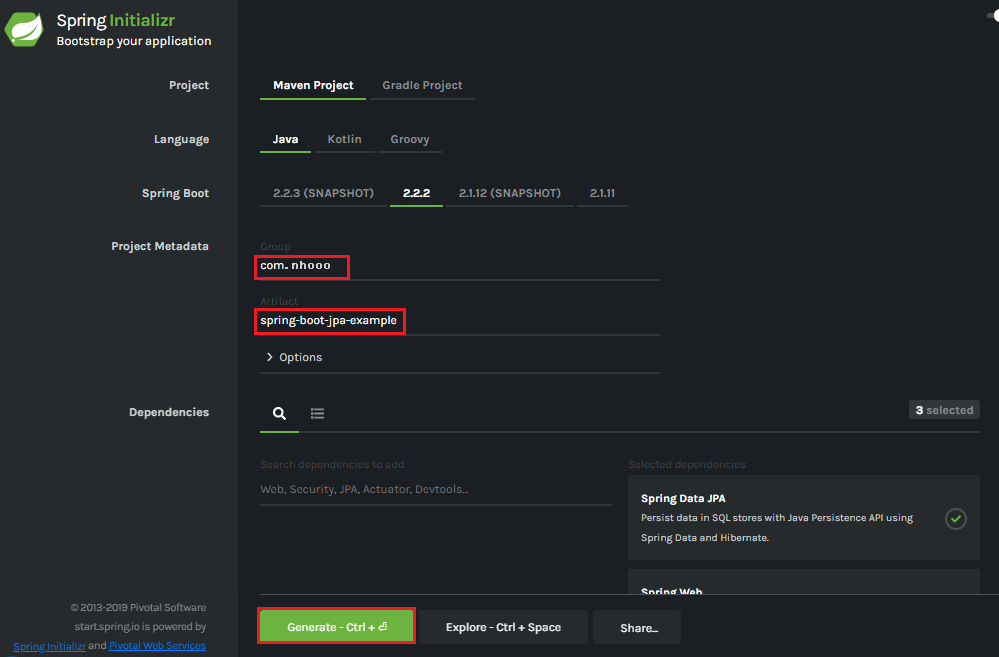This screenshot has width=999, height=657.
Task: Click the 3 selected dependencies badge
Action: tap(943, 410)
